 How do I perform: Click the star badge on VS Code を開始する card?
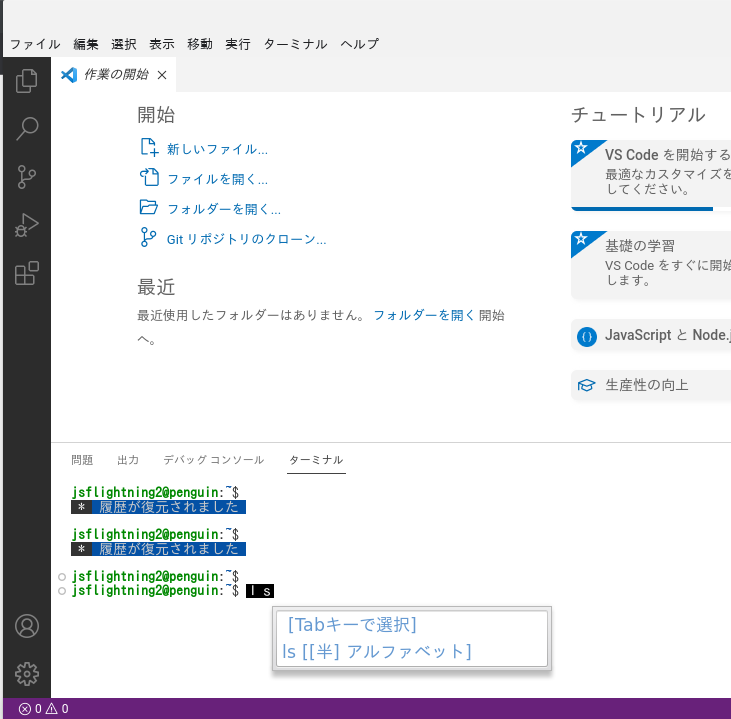(581, 148)
